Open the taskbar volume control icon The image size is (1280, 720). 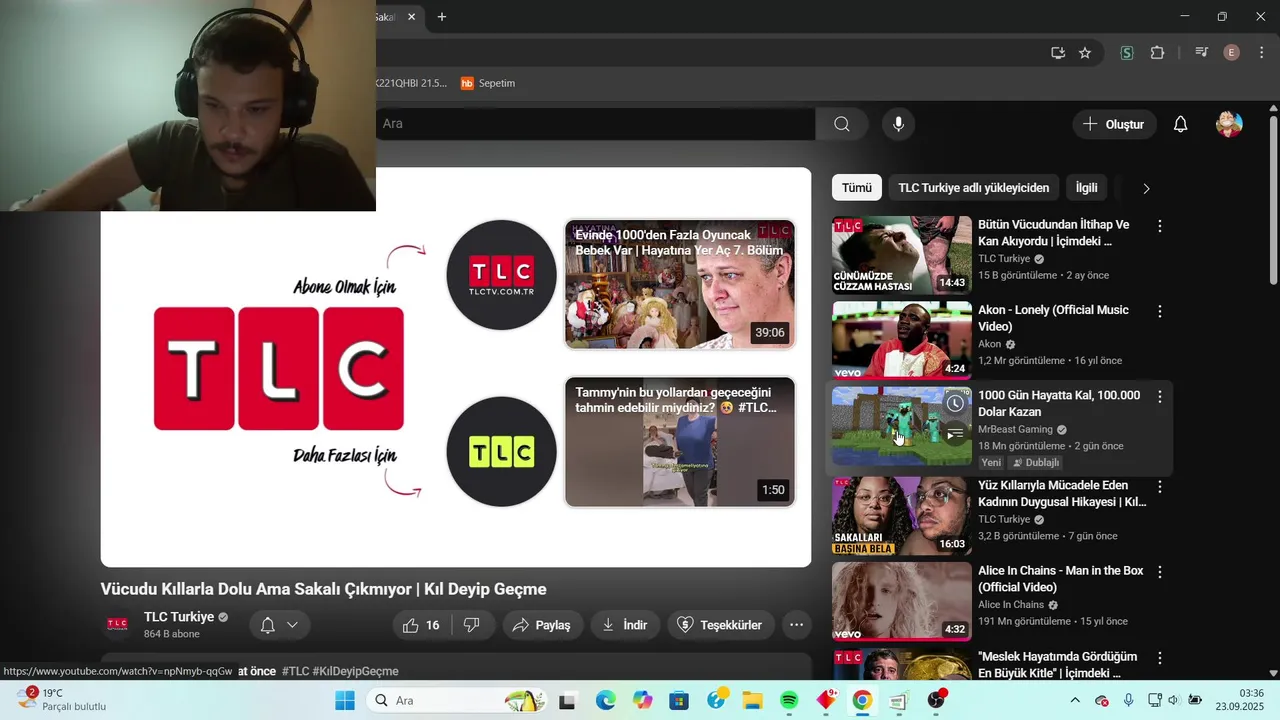(1174, 700)
